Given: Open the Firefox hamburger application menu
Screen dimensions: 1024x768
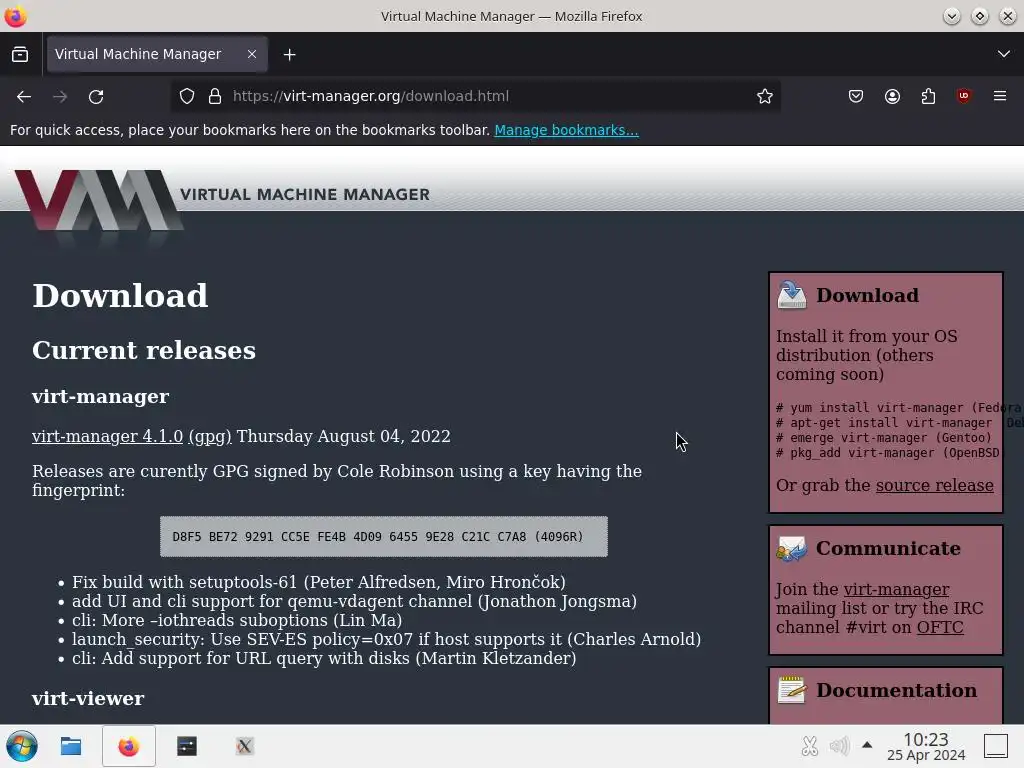Looking at the screenshot, I should (1000, 97).
